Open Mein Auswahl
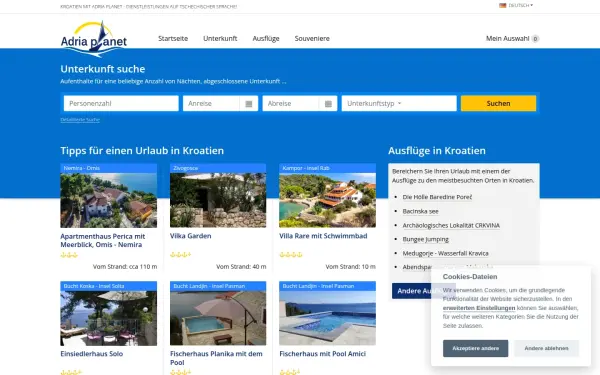 [507, 38]
